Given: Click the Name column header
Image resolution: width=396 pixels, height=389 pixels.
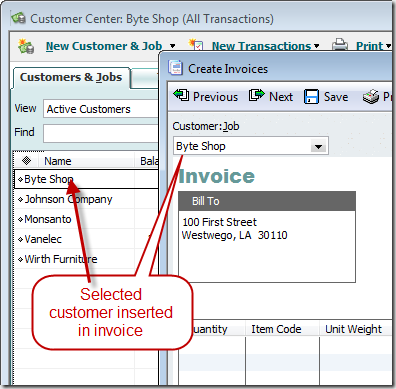Looking at the screenshot, I should [x=87, y=161].
